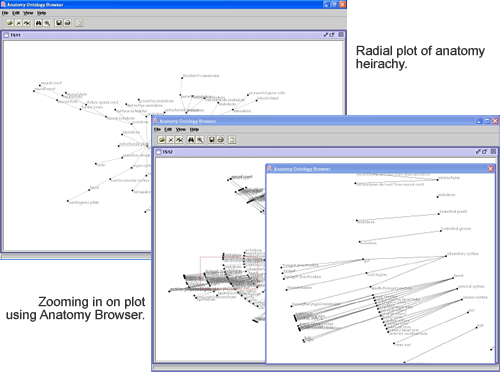Select 'cardiovascular system' node in TS11 plot

[130, 180]
